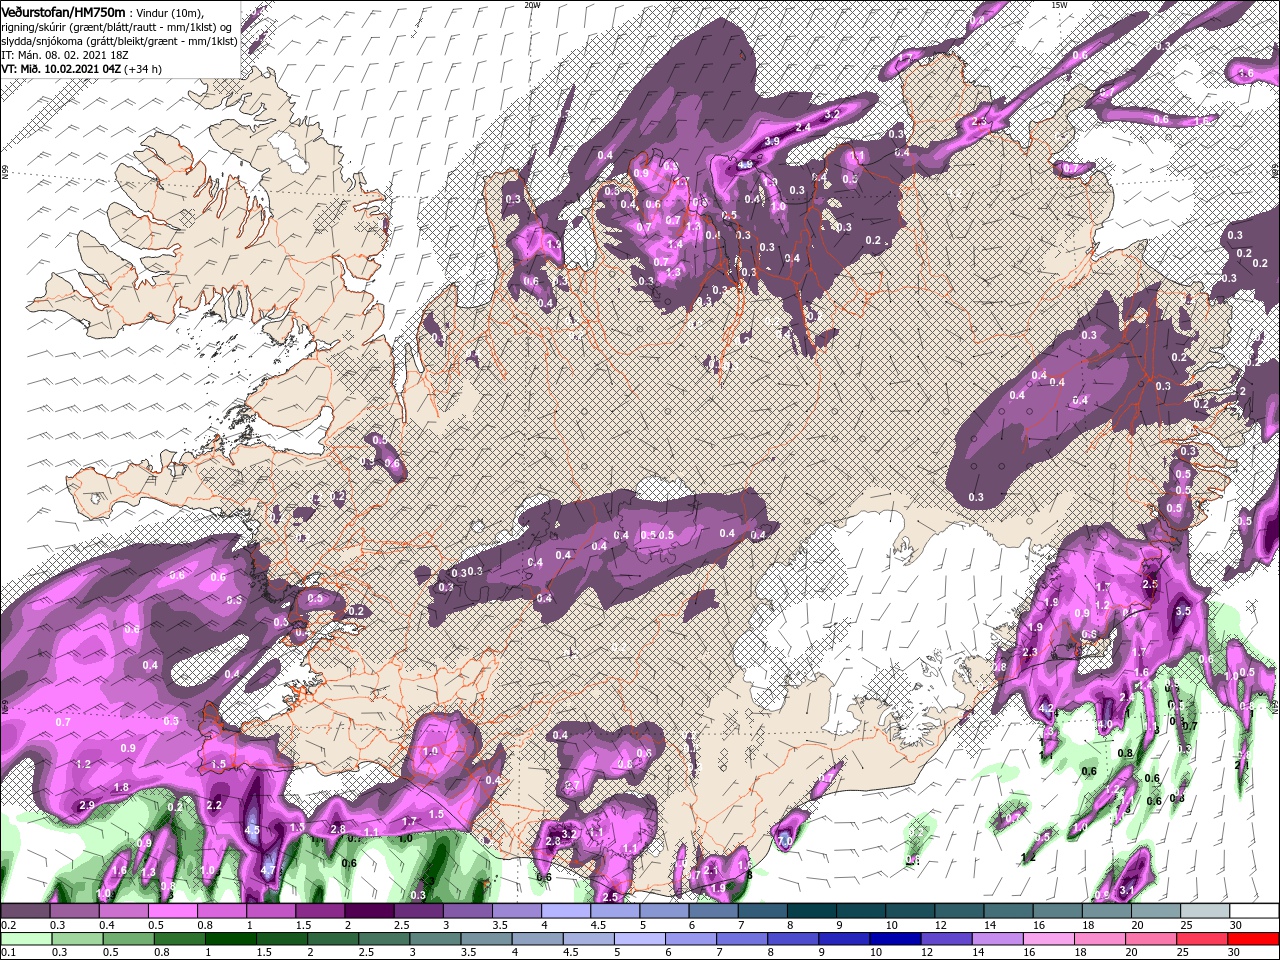This screenshot has height=960, width=1280.
Task: Click the '0.4' label in top legend row
Action: tap(106, 925)
